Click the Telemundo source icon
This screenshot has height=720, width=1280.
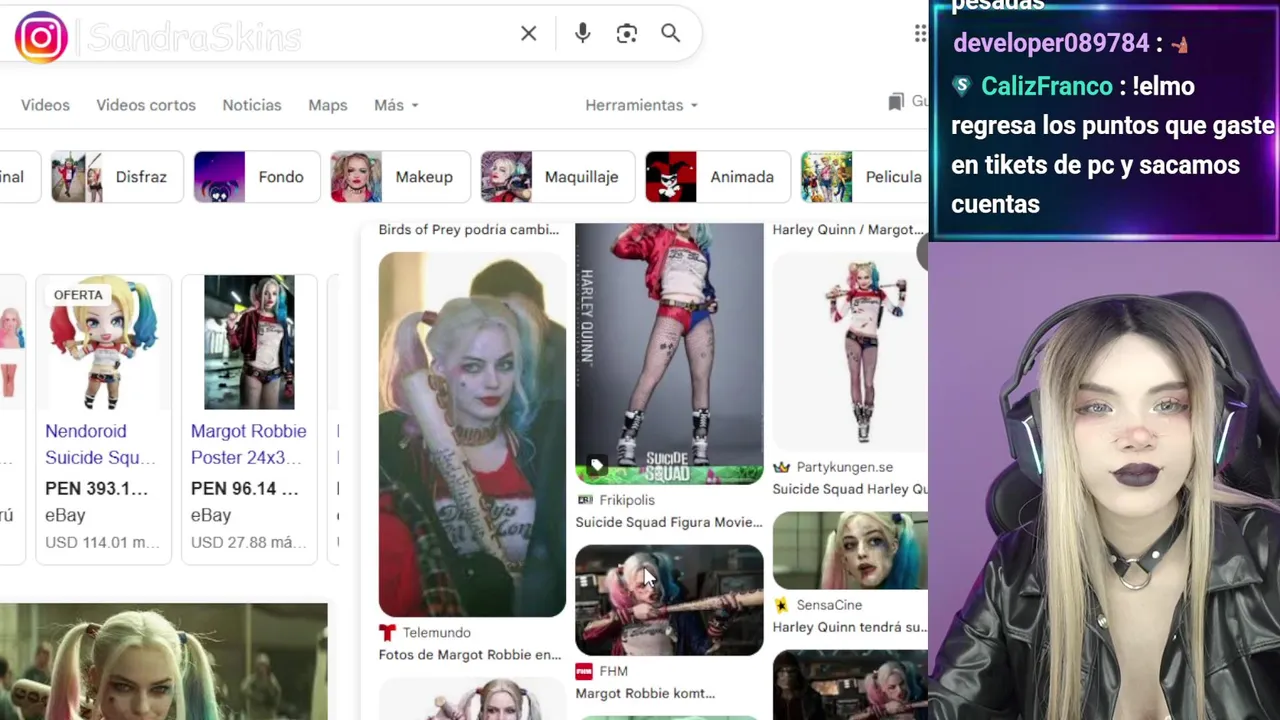coord(387,632)
